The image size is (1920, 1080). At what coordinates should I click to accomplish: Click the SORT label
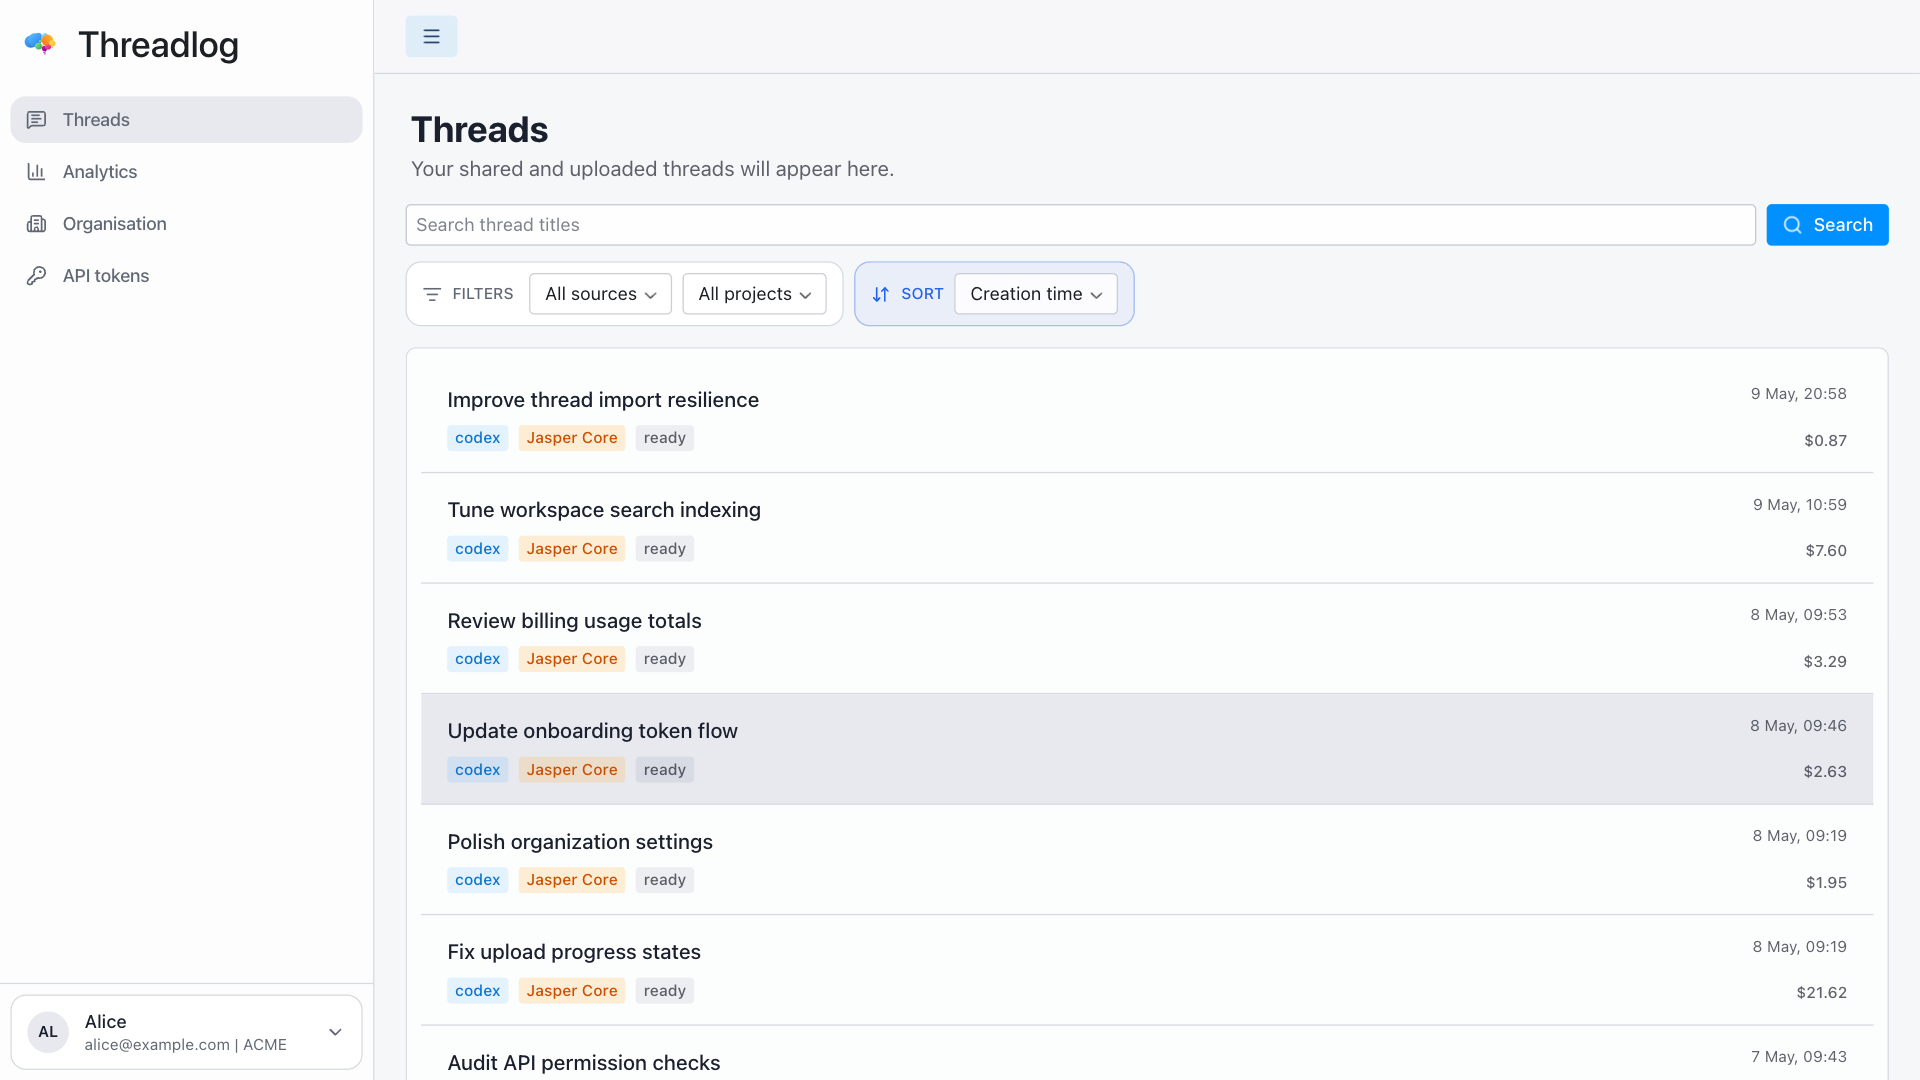pyautogui.click(x=922, y=294)
